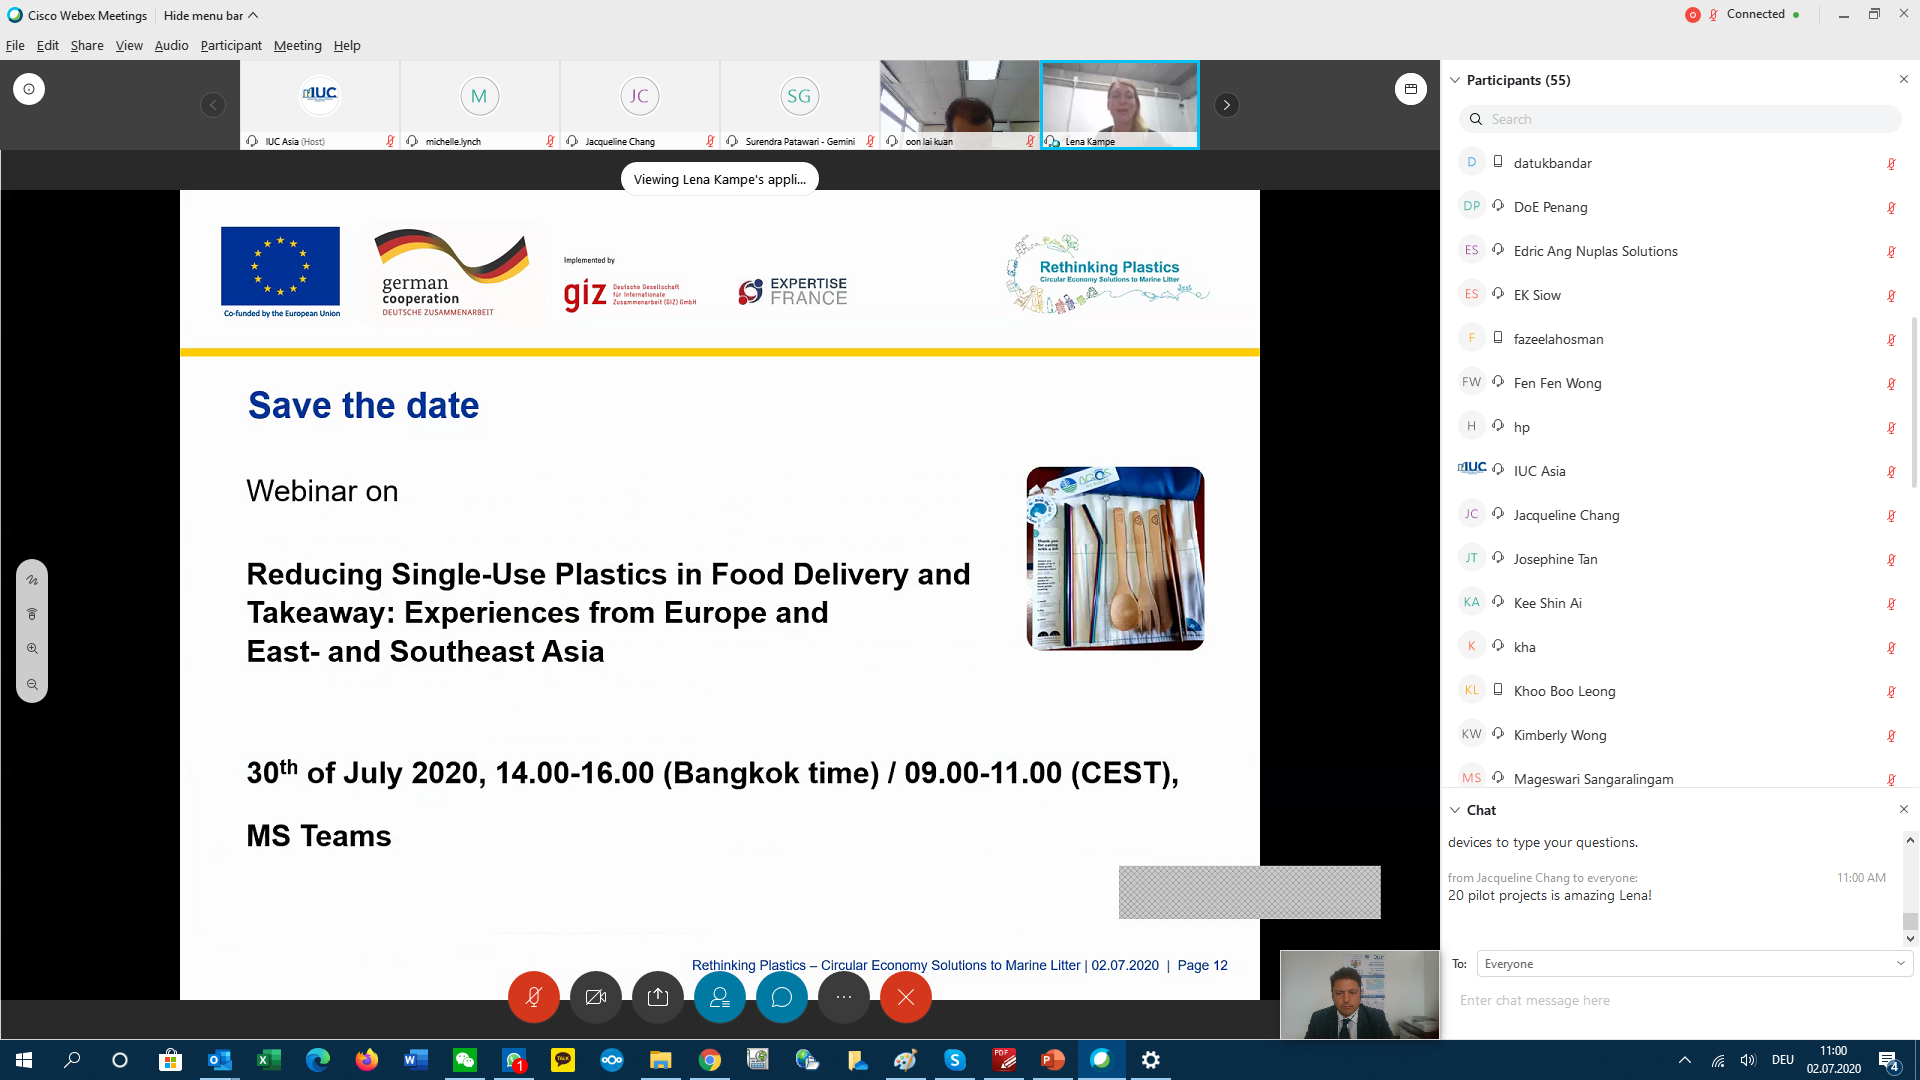Click the zoom in magnifier icon
Image resolution: width=1920 pixels, height=1080 pixels.
pyautogui.click(x=32, y=649)
